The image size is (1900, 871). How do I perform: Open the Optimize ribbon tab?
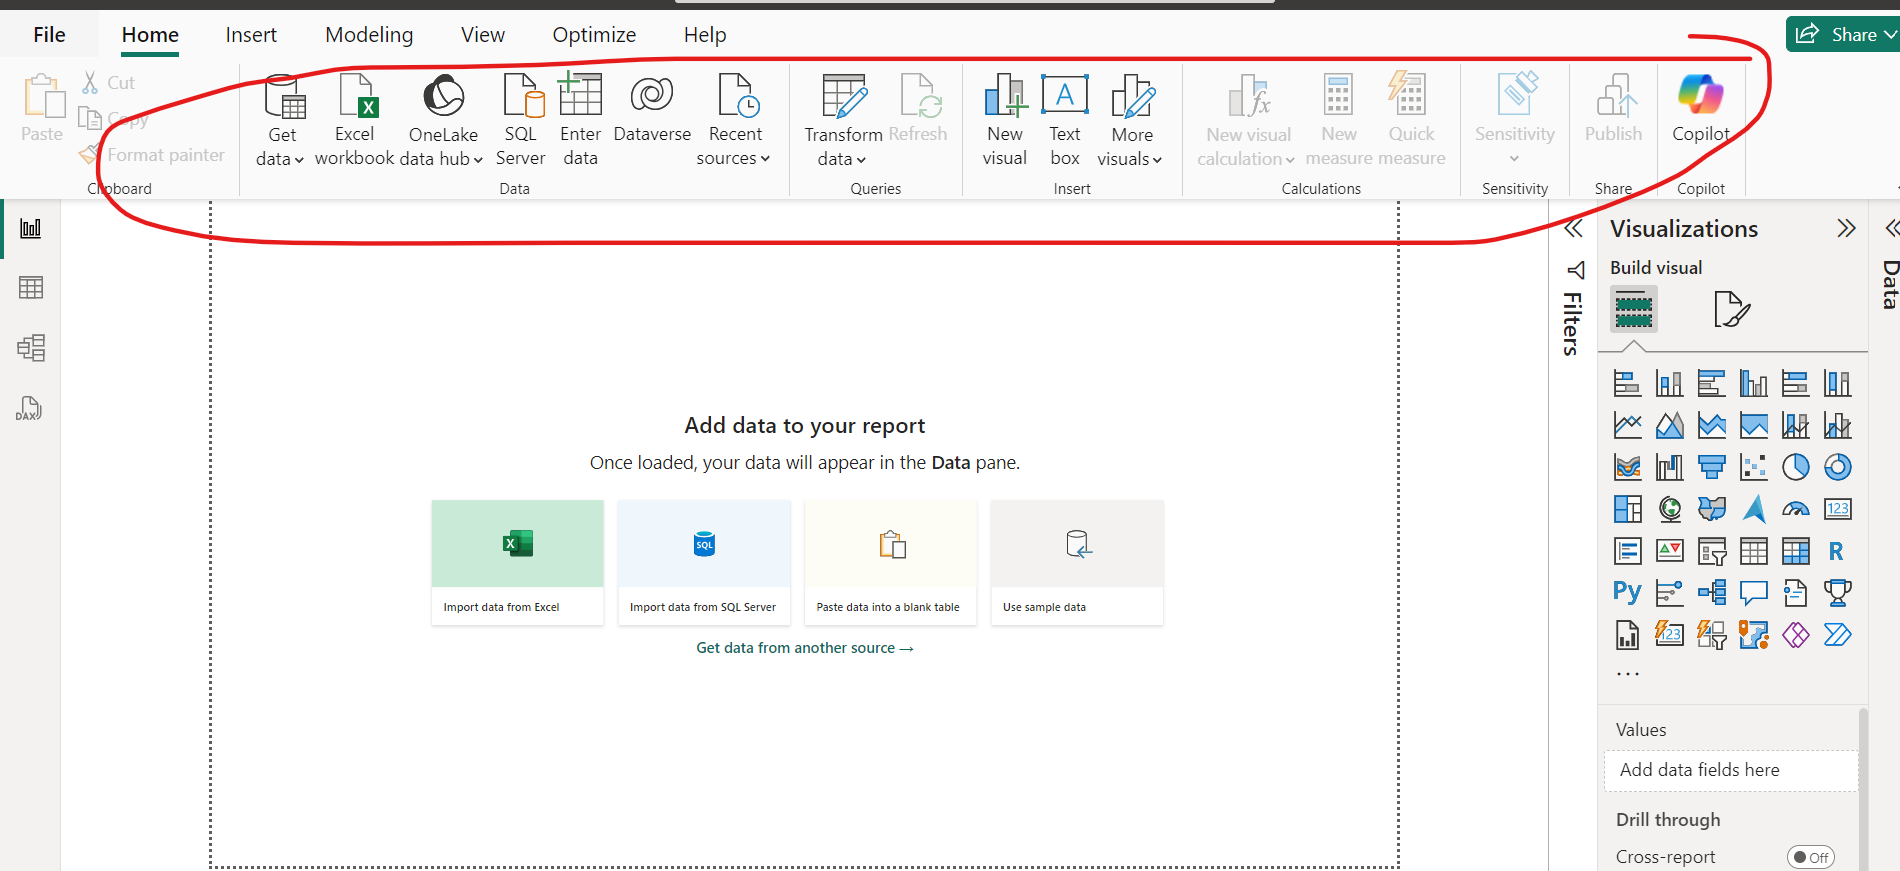point(594,35)
